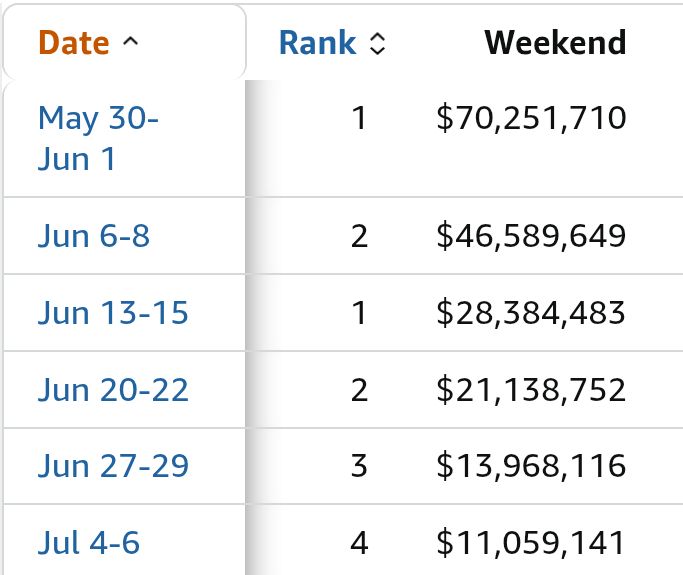
Task: Select the $46,589,649 weekend gross cell
Action: [x=531, y=236]
